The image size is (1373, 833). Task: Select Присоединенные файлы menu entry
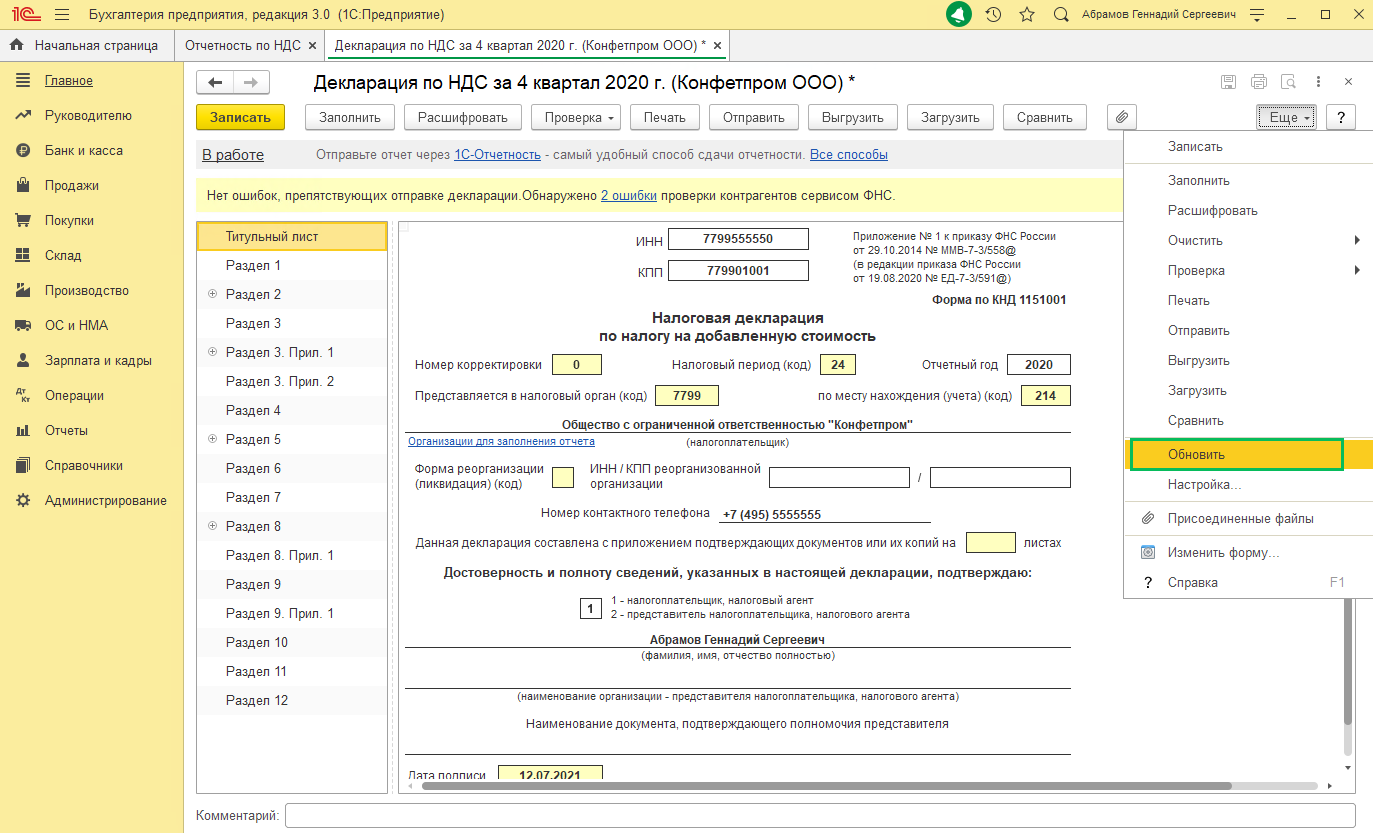[x=1248, y=519]
